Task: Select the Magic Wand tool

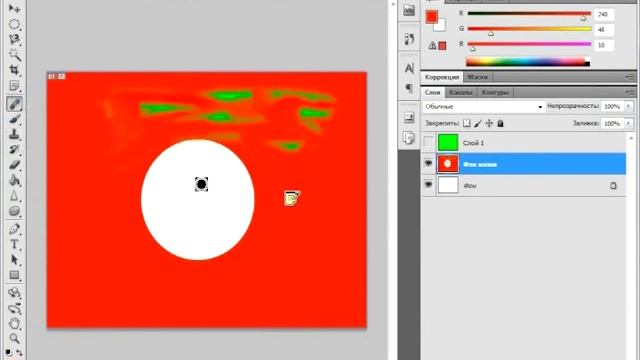Action: click(x=14, y=54)
